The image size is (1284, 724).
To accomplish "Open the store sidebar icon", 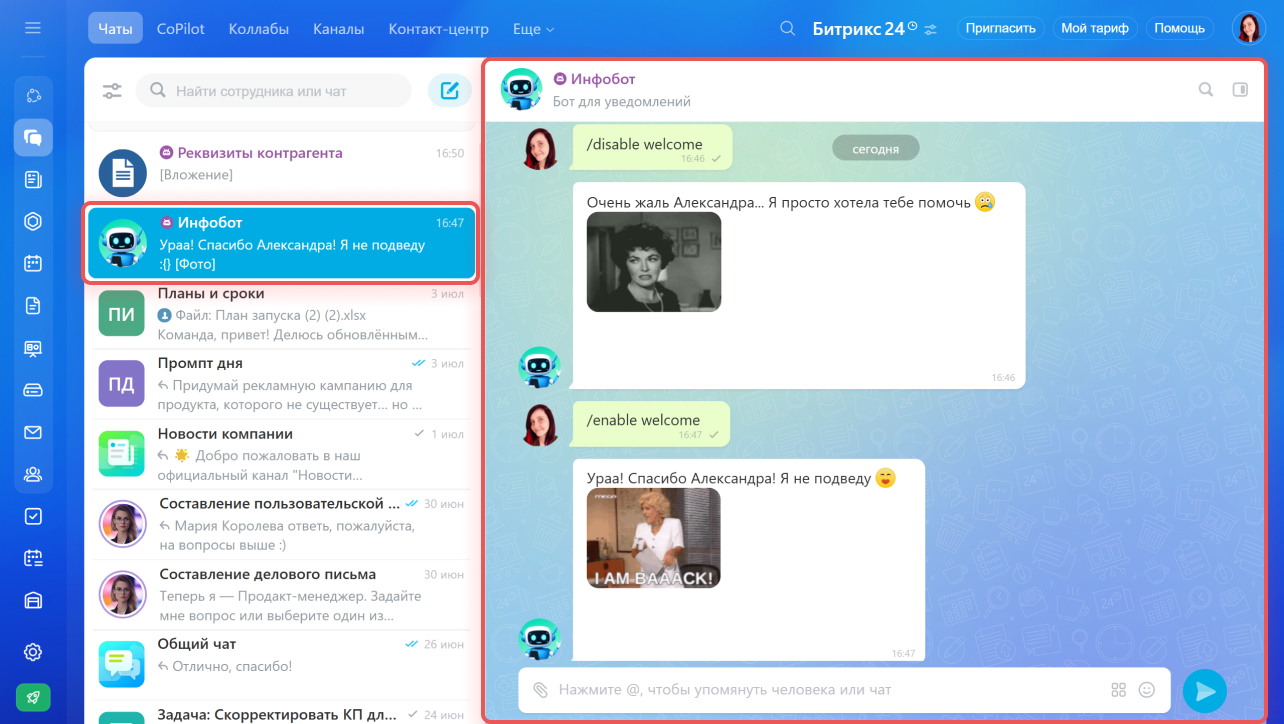I will pos(33,600).
